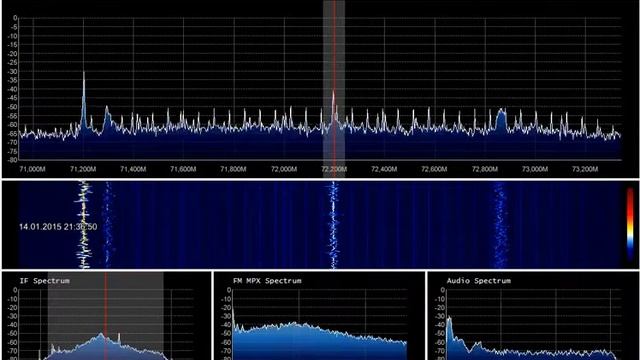Click the 73,000M frequency axis label

535,169
